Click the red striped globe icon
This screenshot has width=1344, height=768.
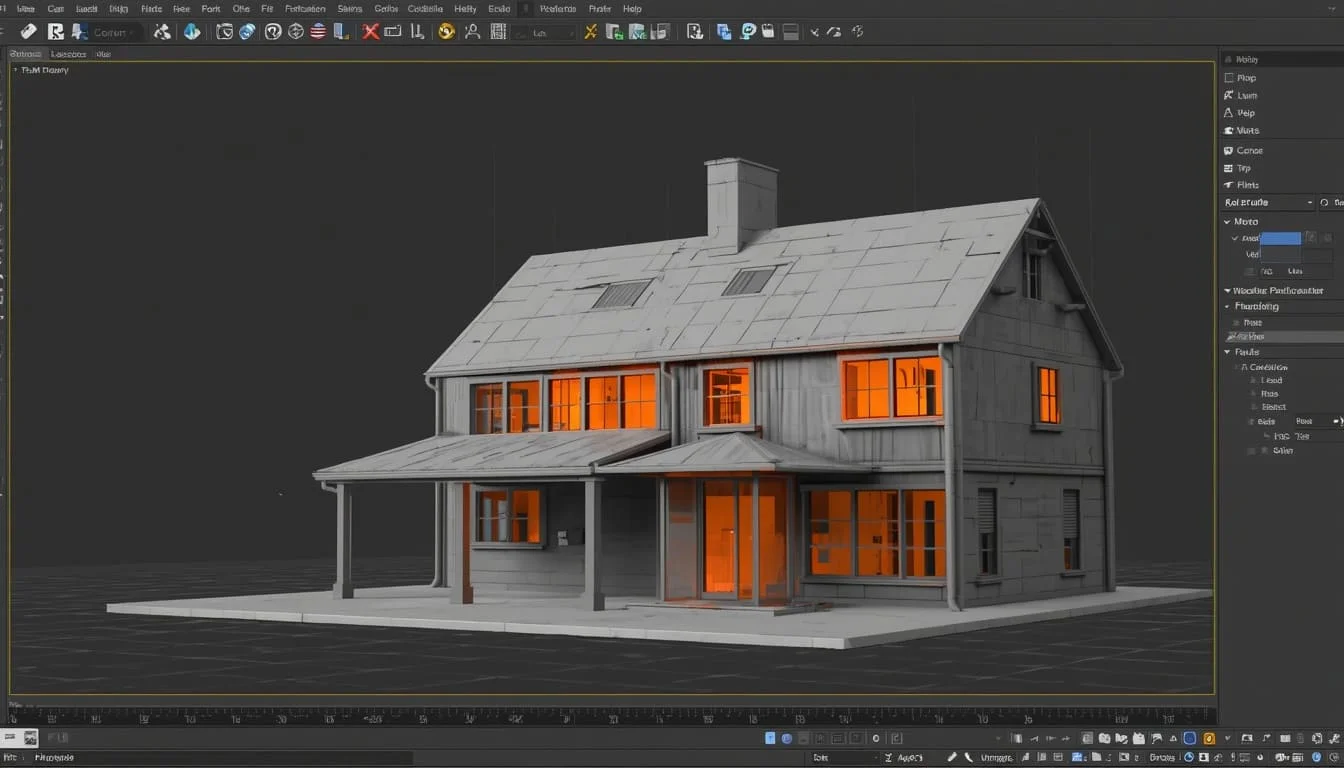click(318, 32)
